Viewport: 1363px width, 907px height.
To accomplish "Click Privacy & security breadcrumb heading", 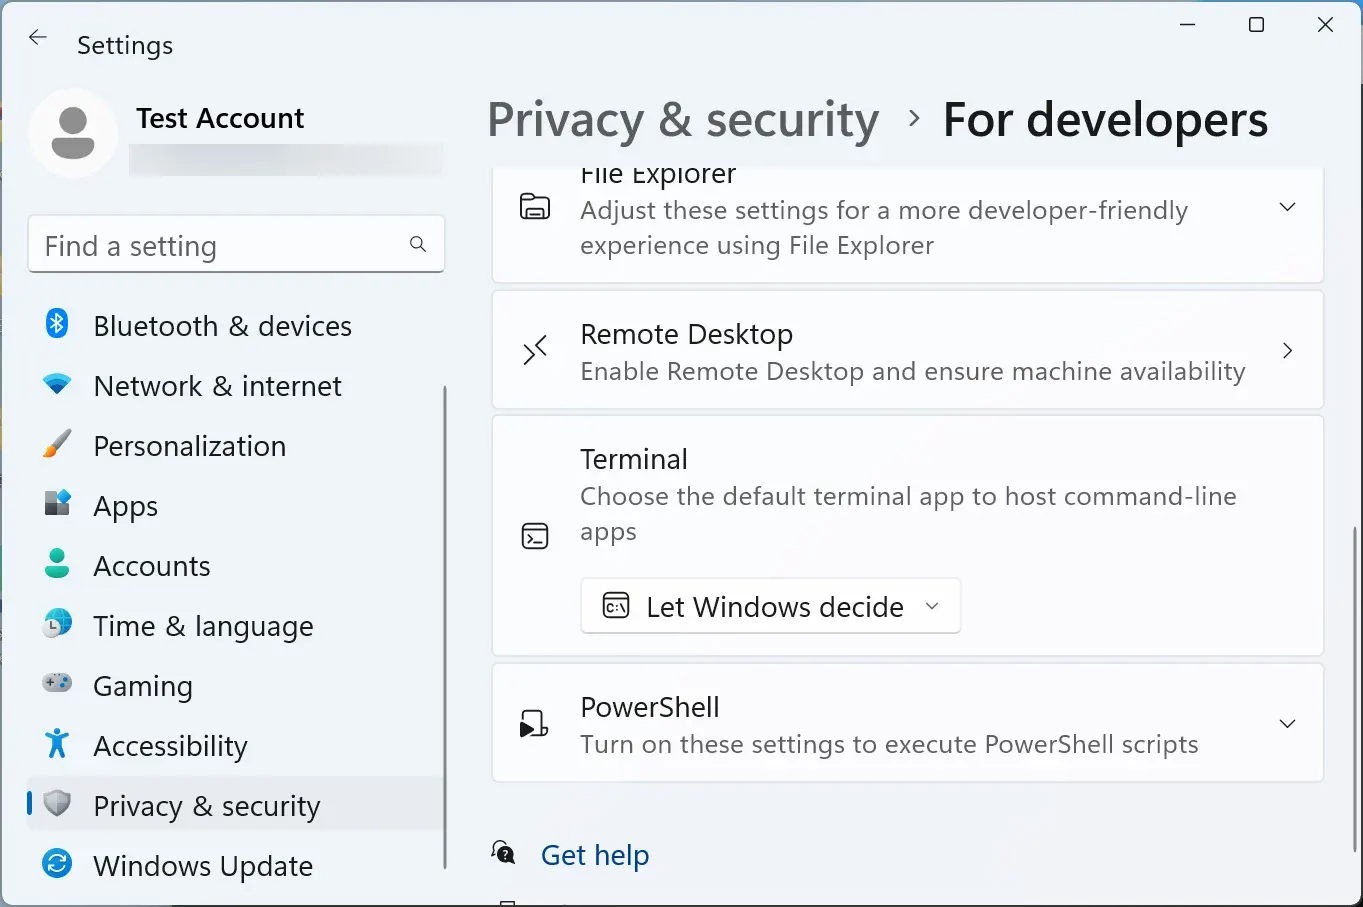I will tap(683, 120).
